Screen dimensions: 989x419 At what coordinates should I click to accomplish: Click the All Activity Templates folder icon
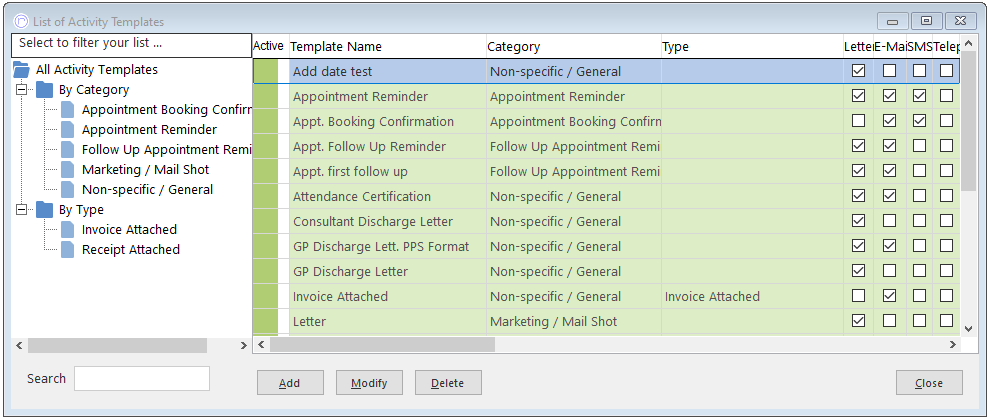pos(21,69)
